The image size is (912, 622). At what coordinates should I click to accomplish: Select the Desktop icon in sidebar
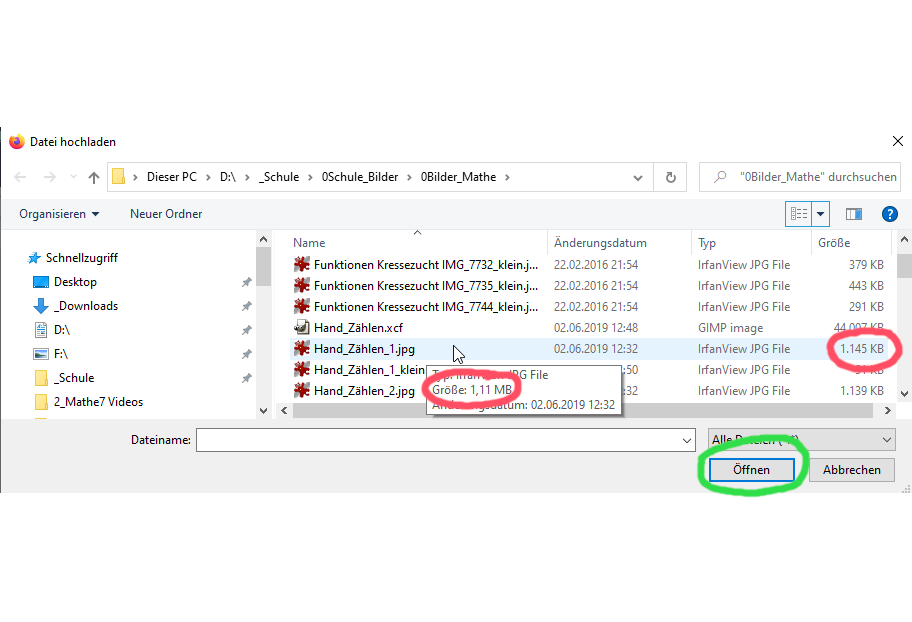tap(41, 282)
